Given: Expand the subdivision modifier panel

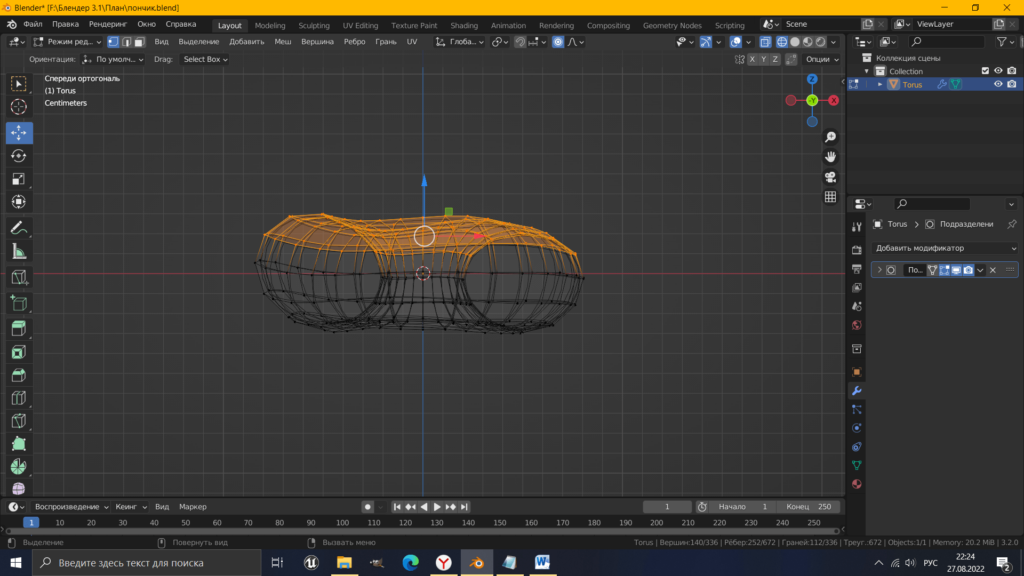Looking at the screenshot, I should [x=879, y=270].
